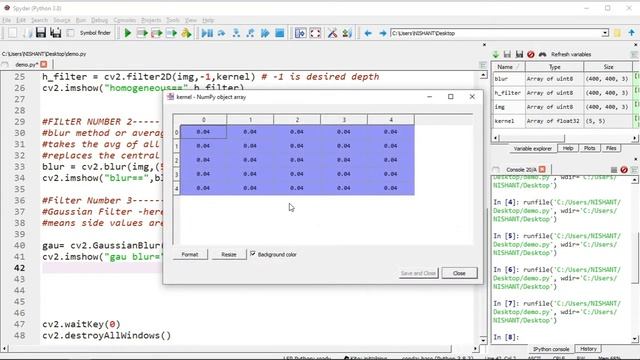Image resolution: width=640 pixels, height=360 pixels.
Task: Browse a working directory folder icon
Action: (618, 33)
